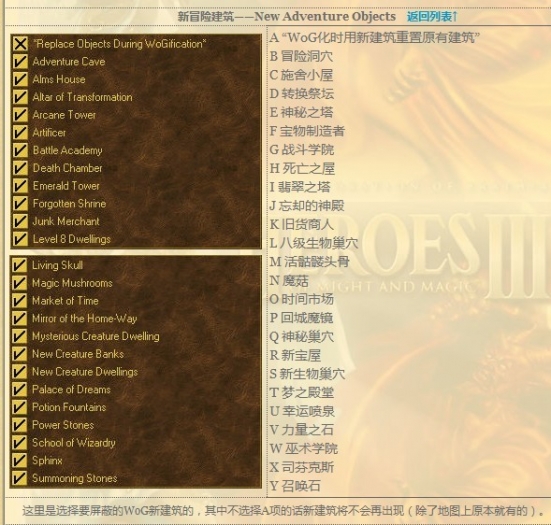Disable the Artificer checkbox
The image size is (551, 525).
[x=20, y=132]
